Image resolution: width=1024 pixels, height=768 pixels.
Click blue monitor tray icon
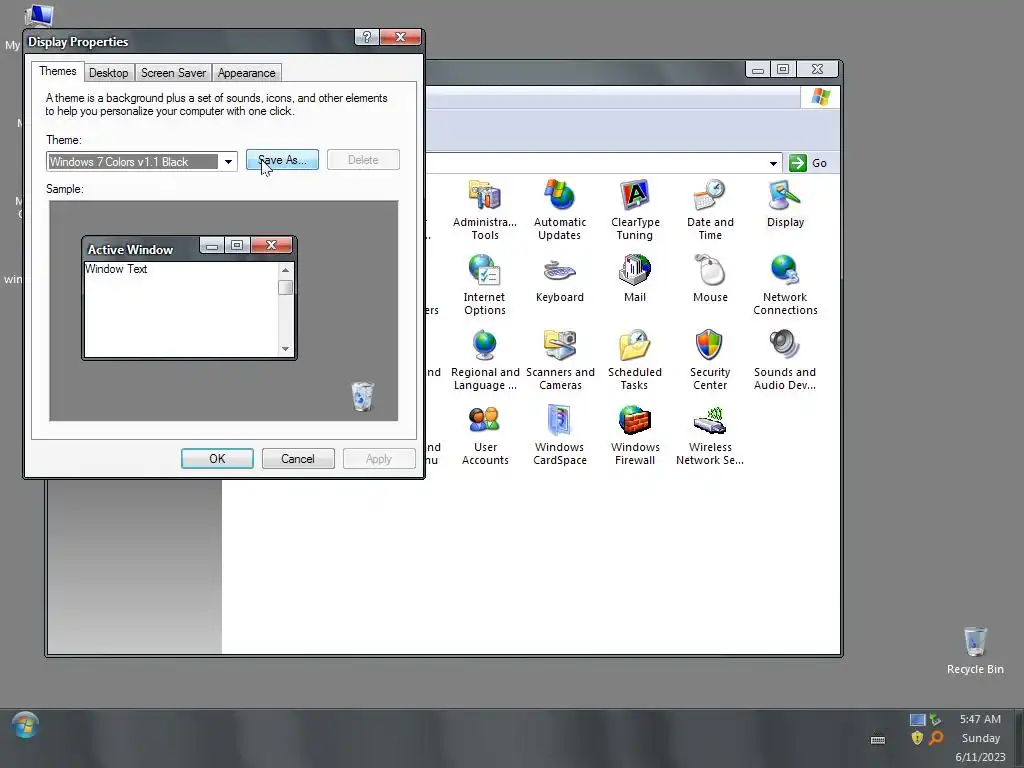pos(917,720)
